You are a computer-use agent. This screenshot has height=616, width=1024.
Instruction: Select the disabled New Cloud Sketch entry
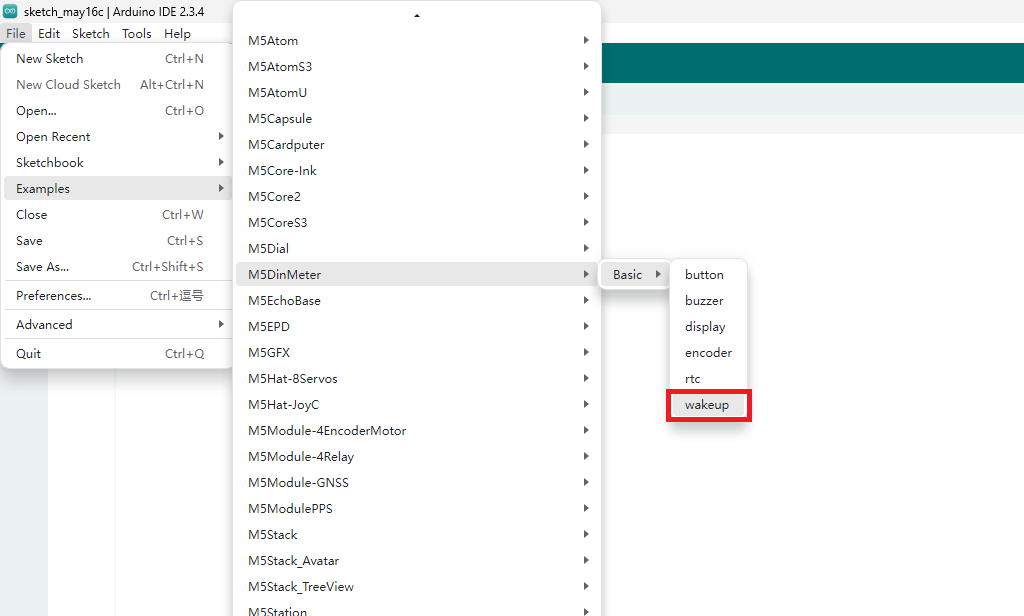pyautogui.click(x=118, y=85)
